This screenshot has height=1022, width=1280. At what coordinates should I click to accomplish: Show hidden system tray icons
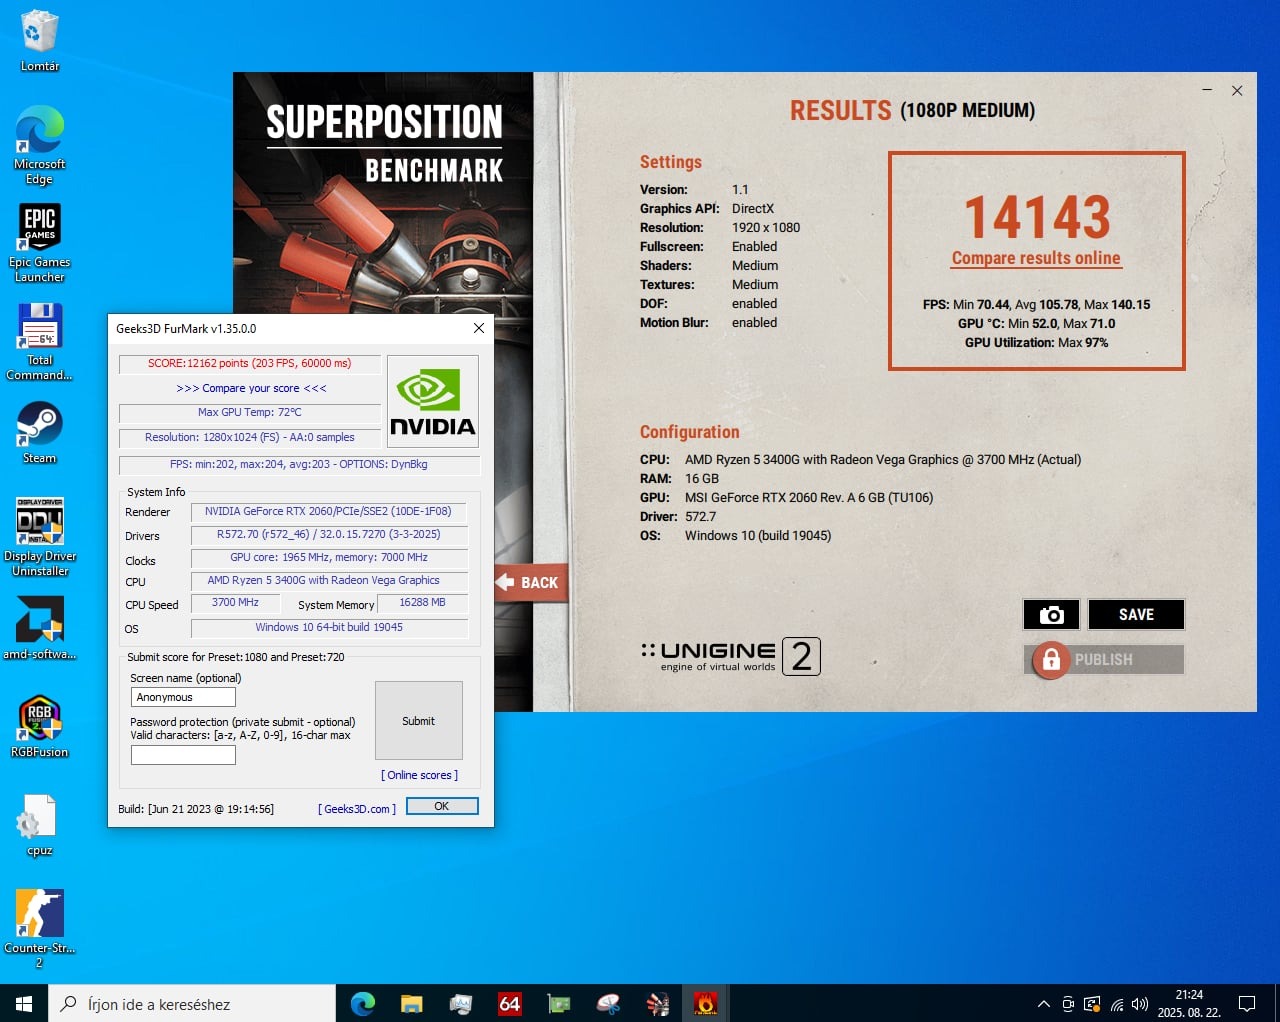(x=1043, y=1003)
